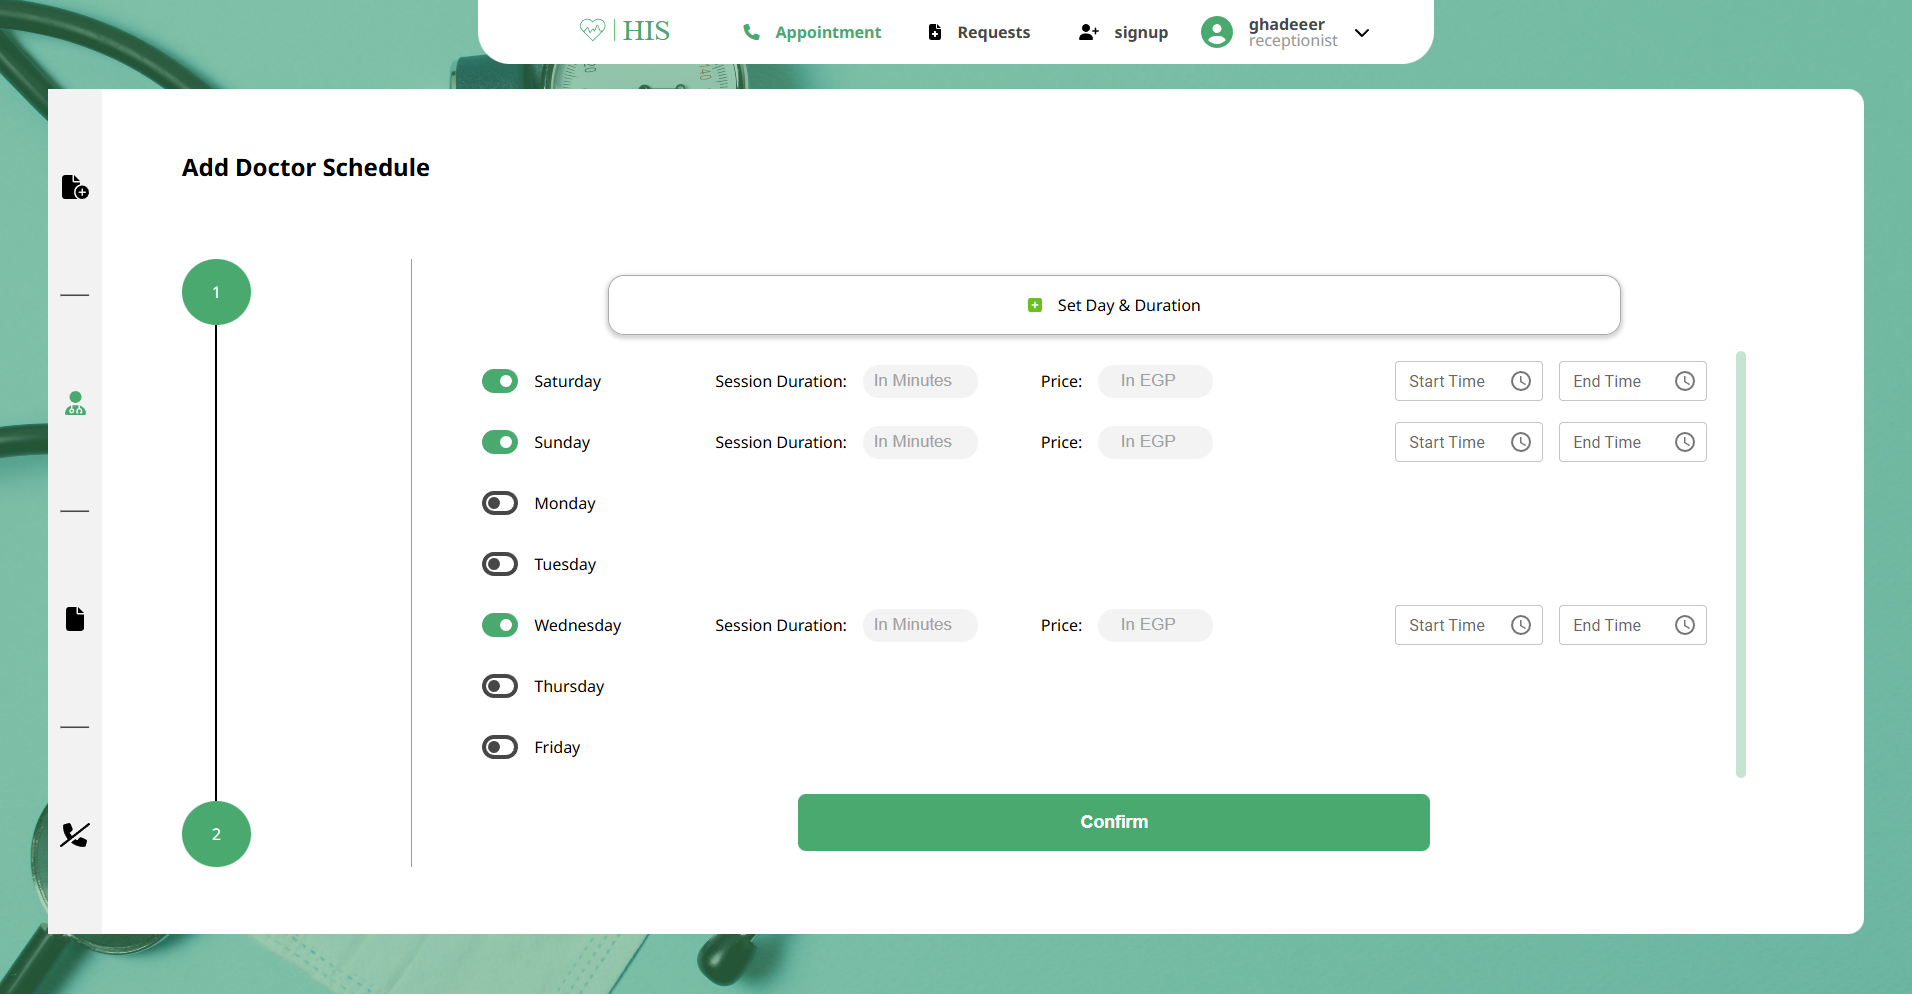The image size is (1912, 994).
Task: Click the person-add icon next to signup
Action: [1088, 32]
